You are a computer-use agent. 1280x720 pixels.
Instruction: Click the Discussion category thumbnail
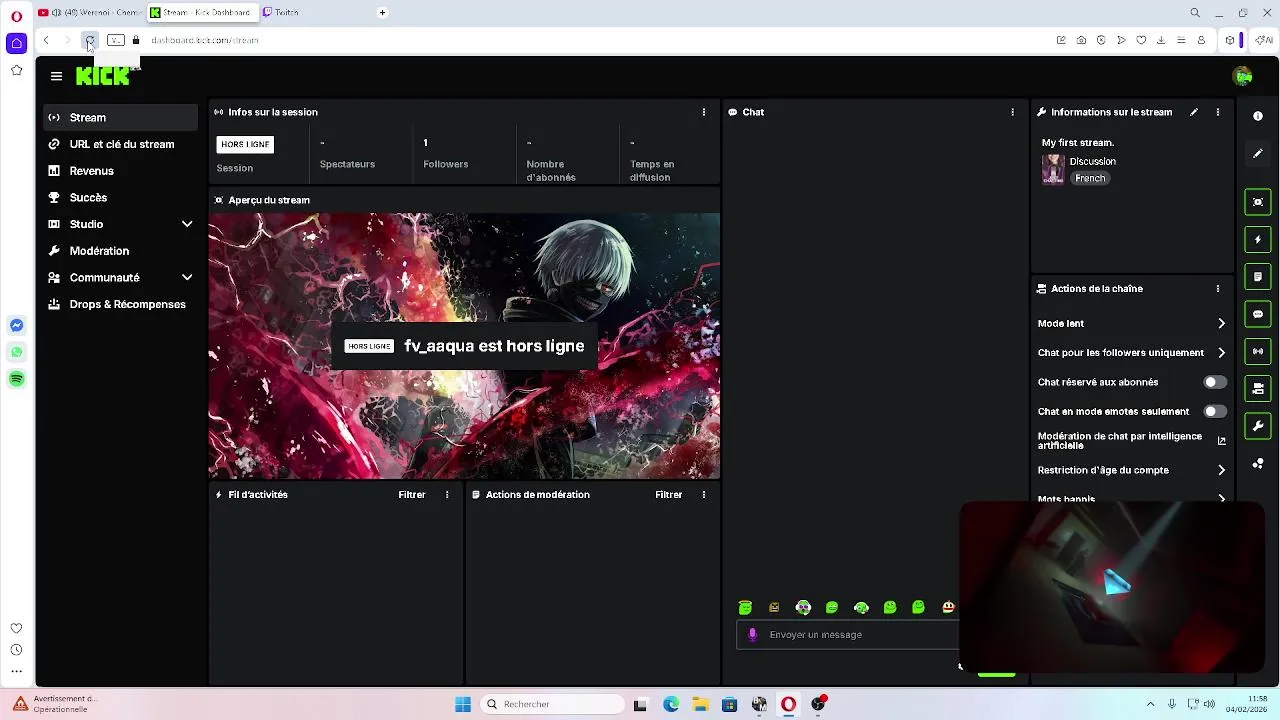click(1053, 169)
